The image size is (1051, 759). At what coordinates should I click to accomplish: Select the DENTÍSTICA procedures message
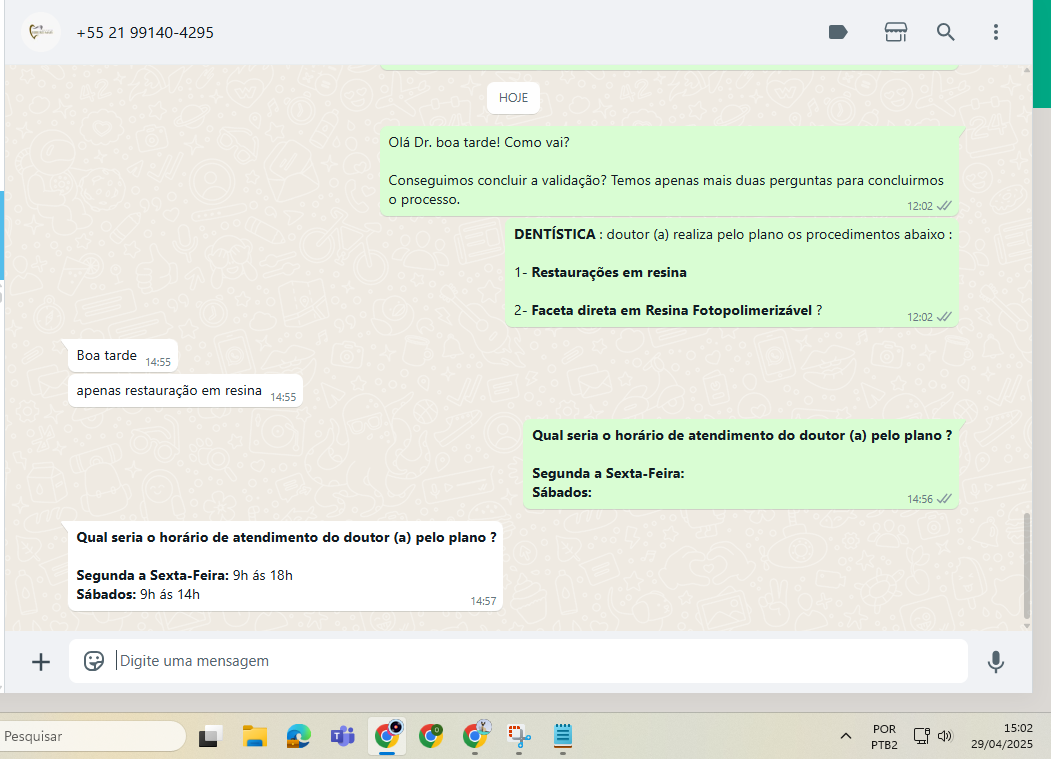[x=732, y=273]
